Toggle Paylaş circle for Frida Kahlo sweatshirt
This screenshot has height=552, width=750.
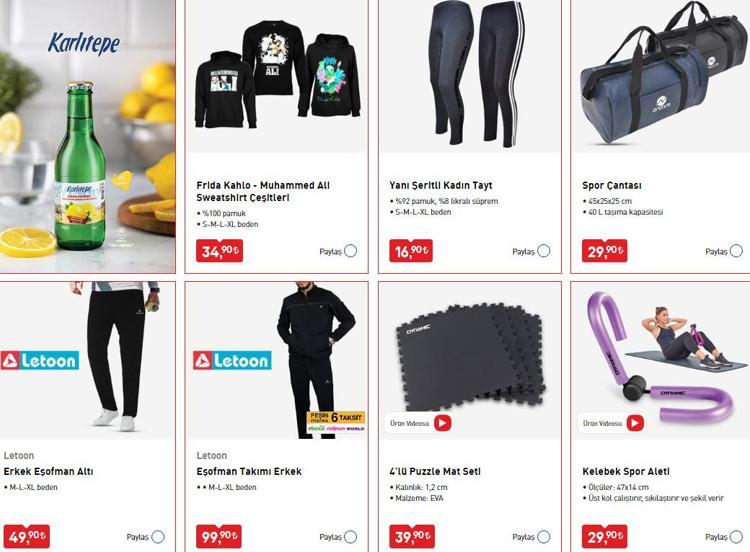click(351, 251)
